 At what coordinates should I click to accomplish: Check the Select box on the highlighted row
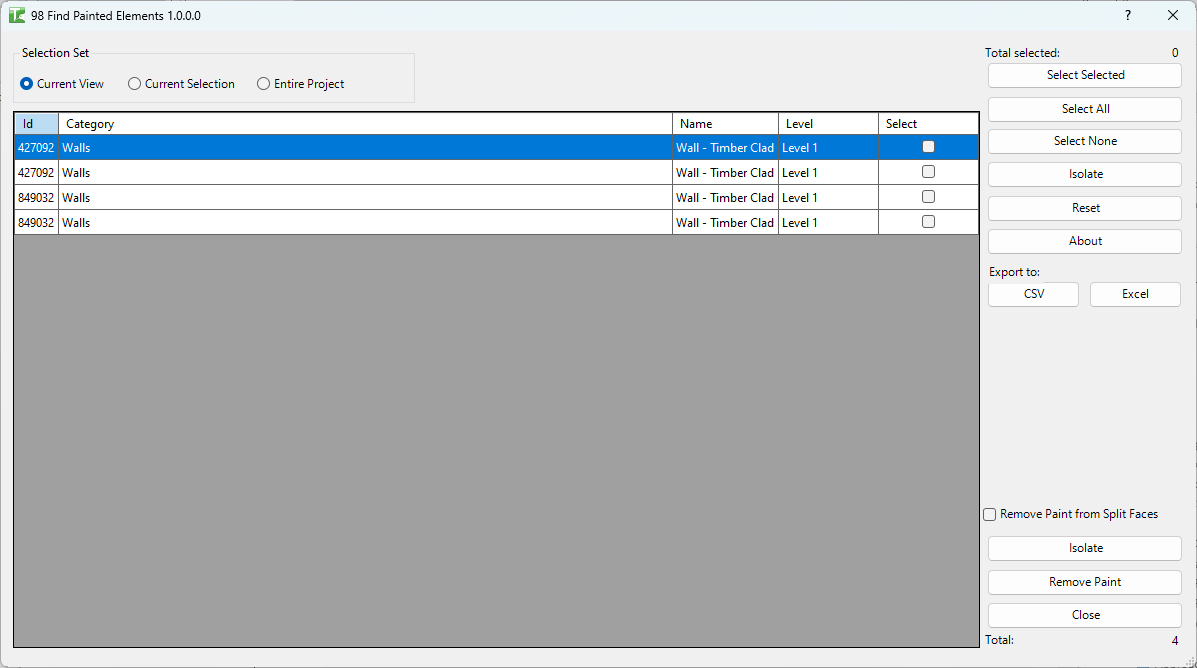click(927, 146)
